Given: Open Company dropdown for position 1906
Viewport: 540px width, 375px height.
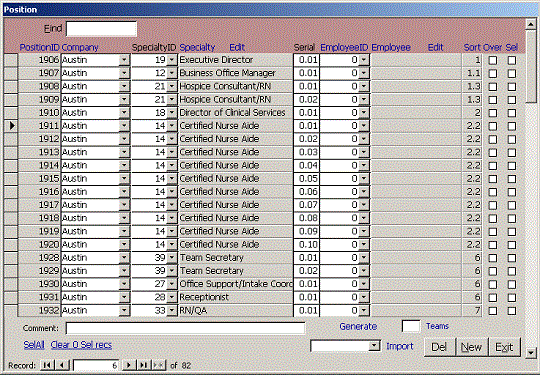Looking at the screenshot, I should click(x=124, y=60).
